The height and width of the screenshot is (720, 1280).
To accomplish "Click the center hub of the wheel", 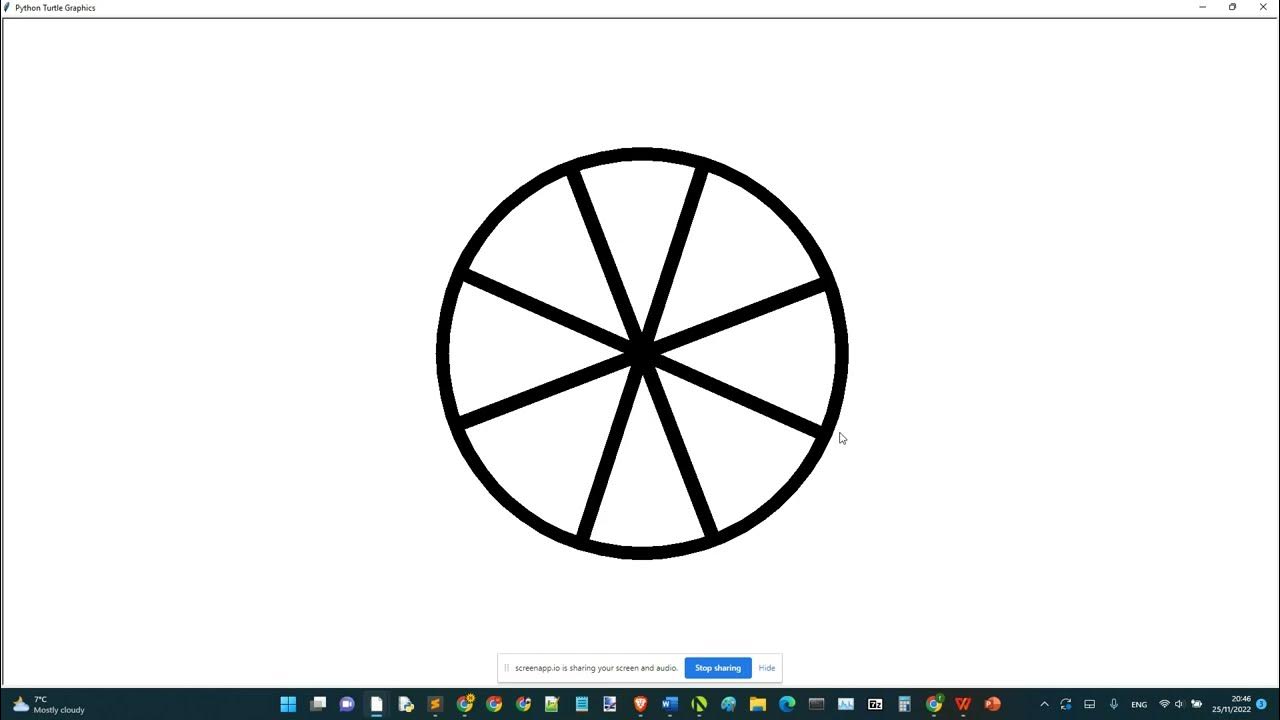I will (x=642, y=353).
